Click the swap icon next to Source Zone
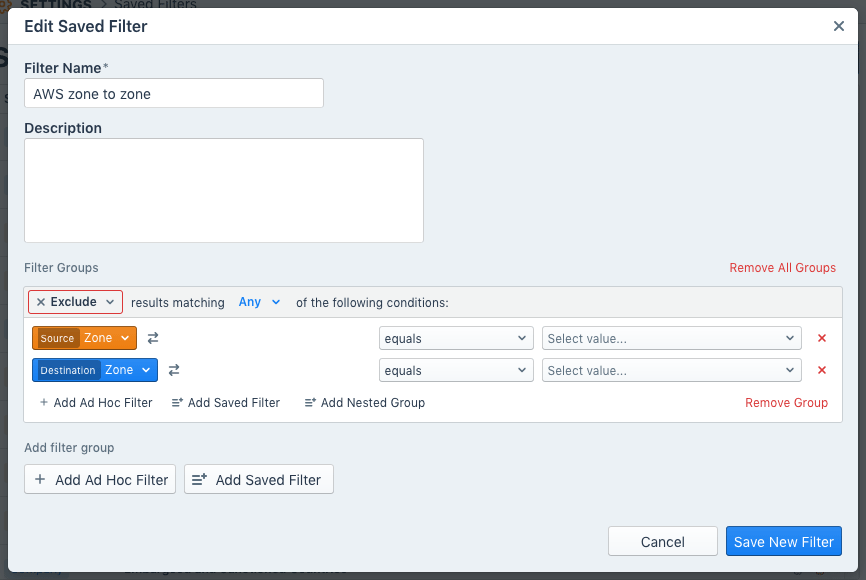Viewport: 866px width, 580px height. pyautogui.click(x=153, y=339)
